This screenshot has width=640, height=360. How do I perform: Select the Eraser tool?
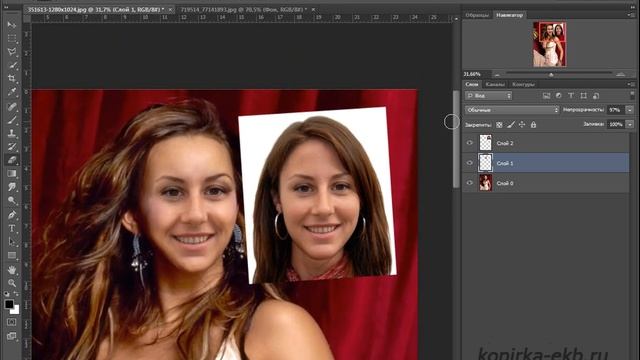tap(12, 160)
